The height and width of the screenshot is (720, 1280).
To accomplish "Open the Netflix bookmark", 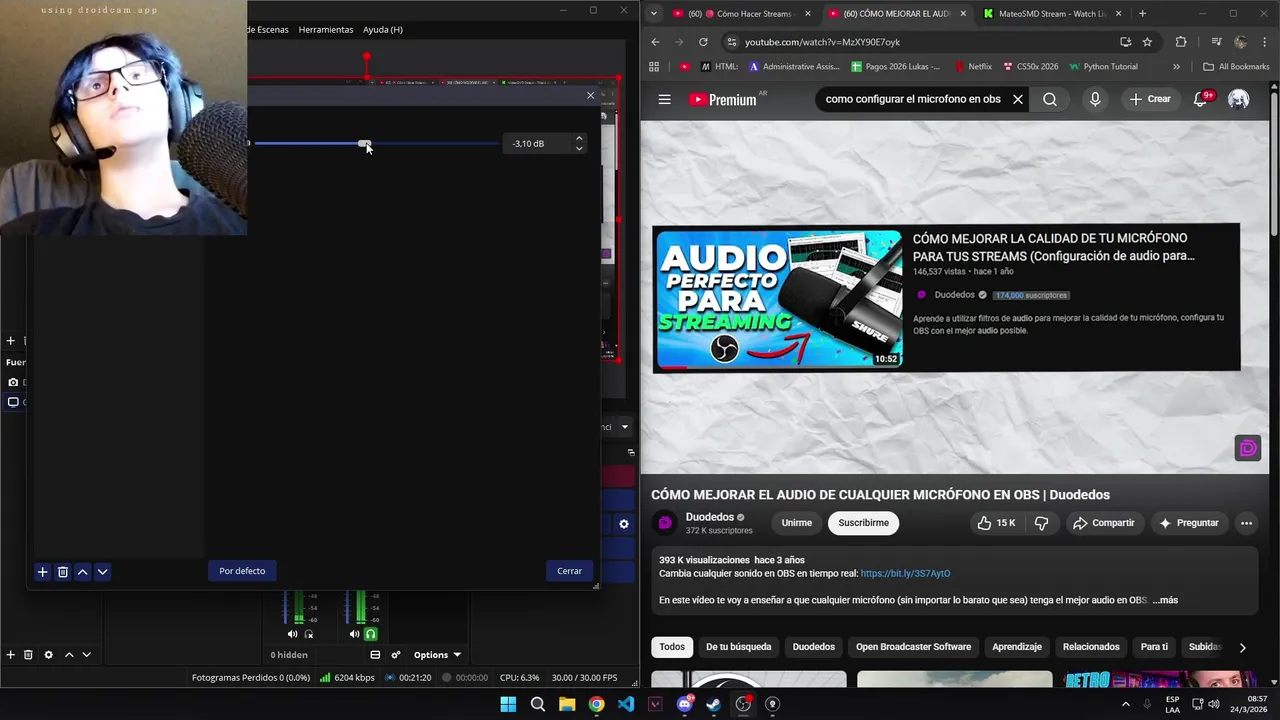I will [973, 67].
